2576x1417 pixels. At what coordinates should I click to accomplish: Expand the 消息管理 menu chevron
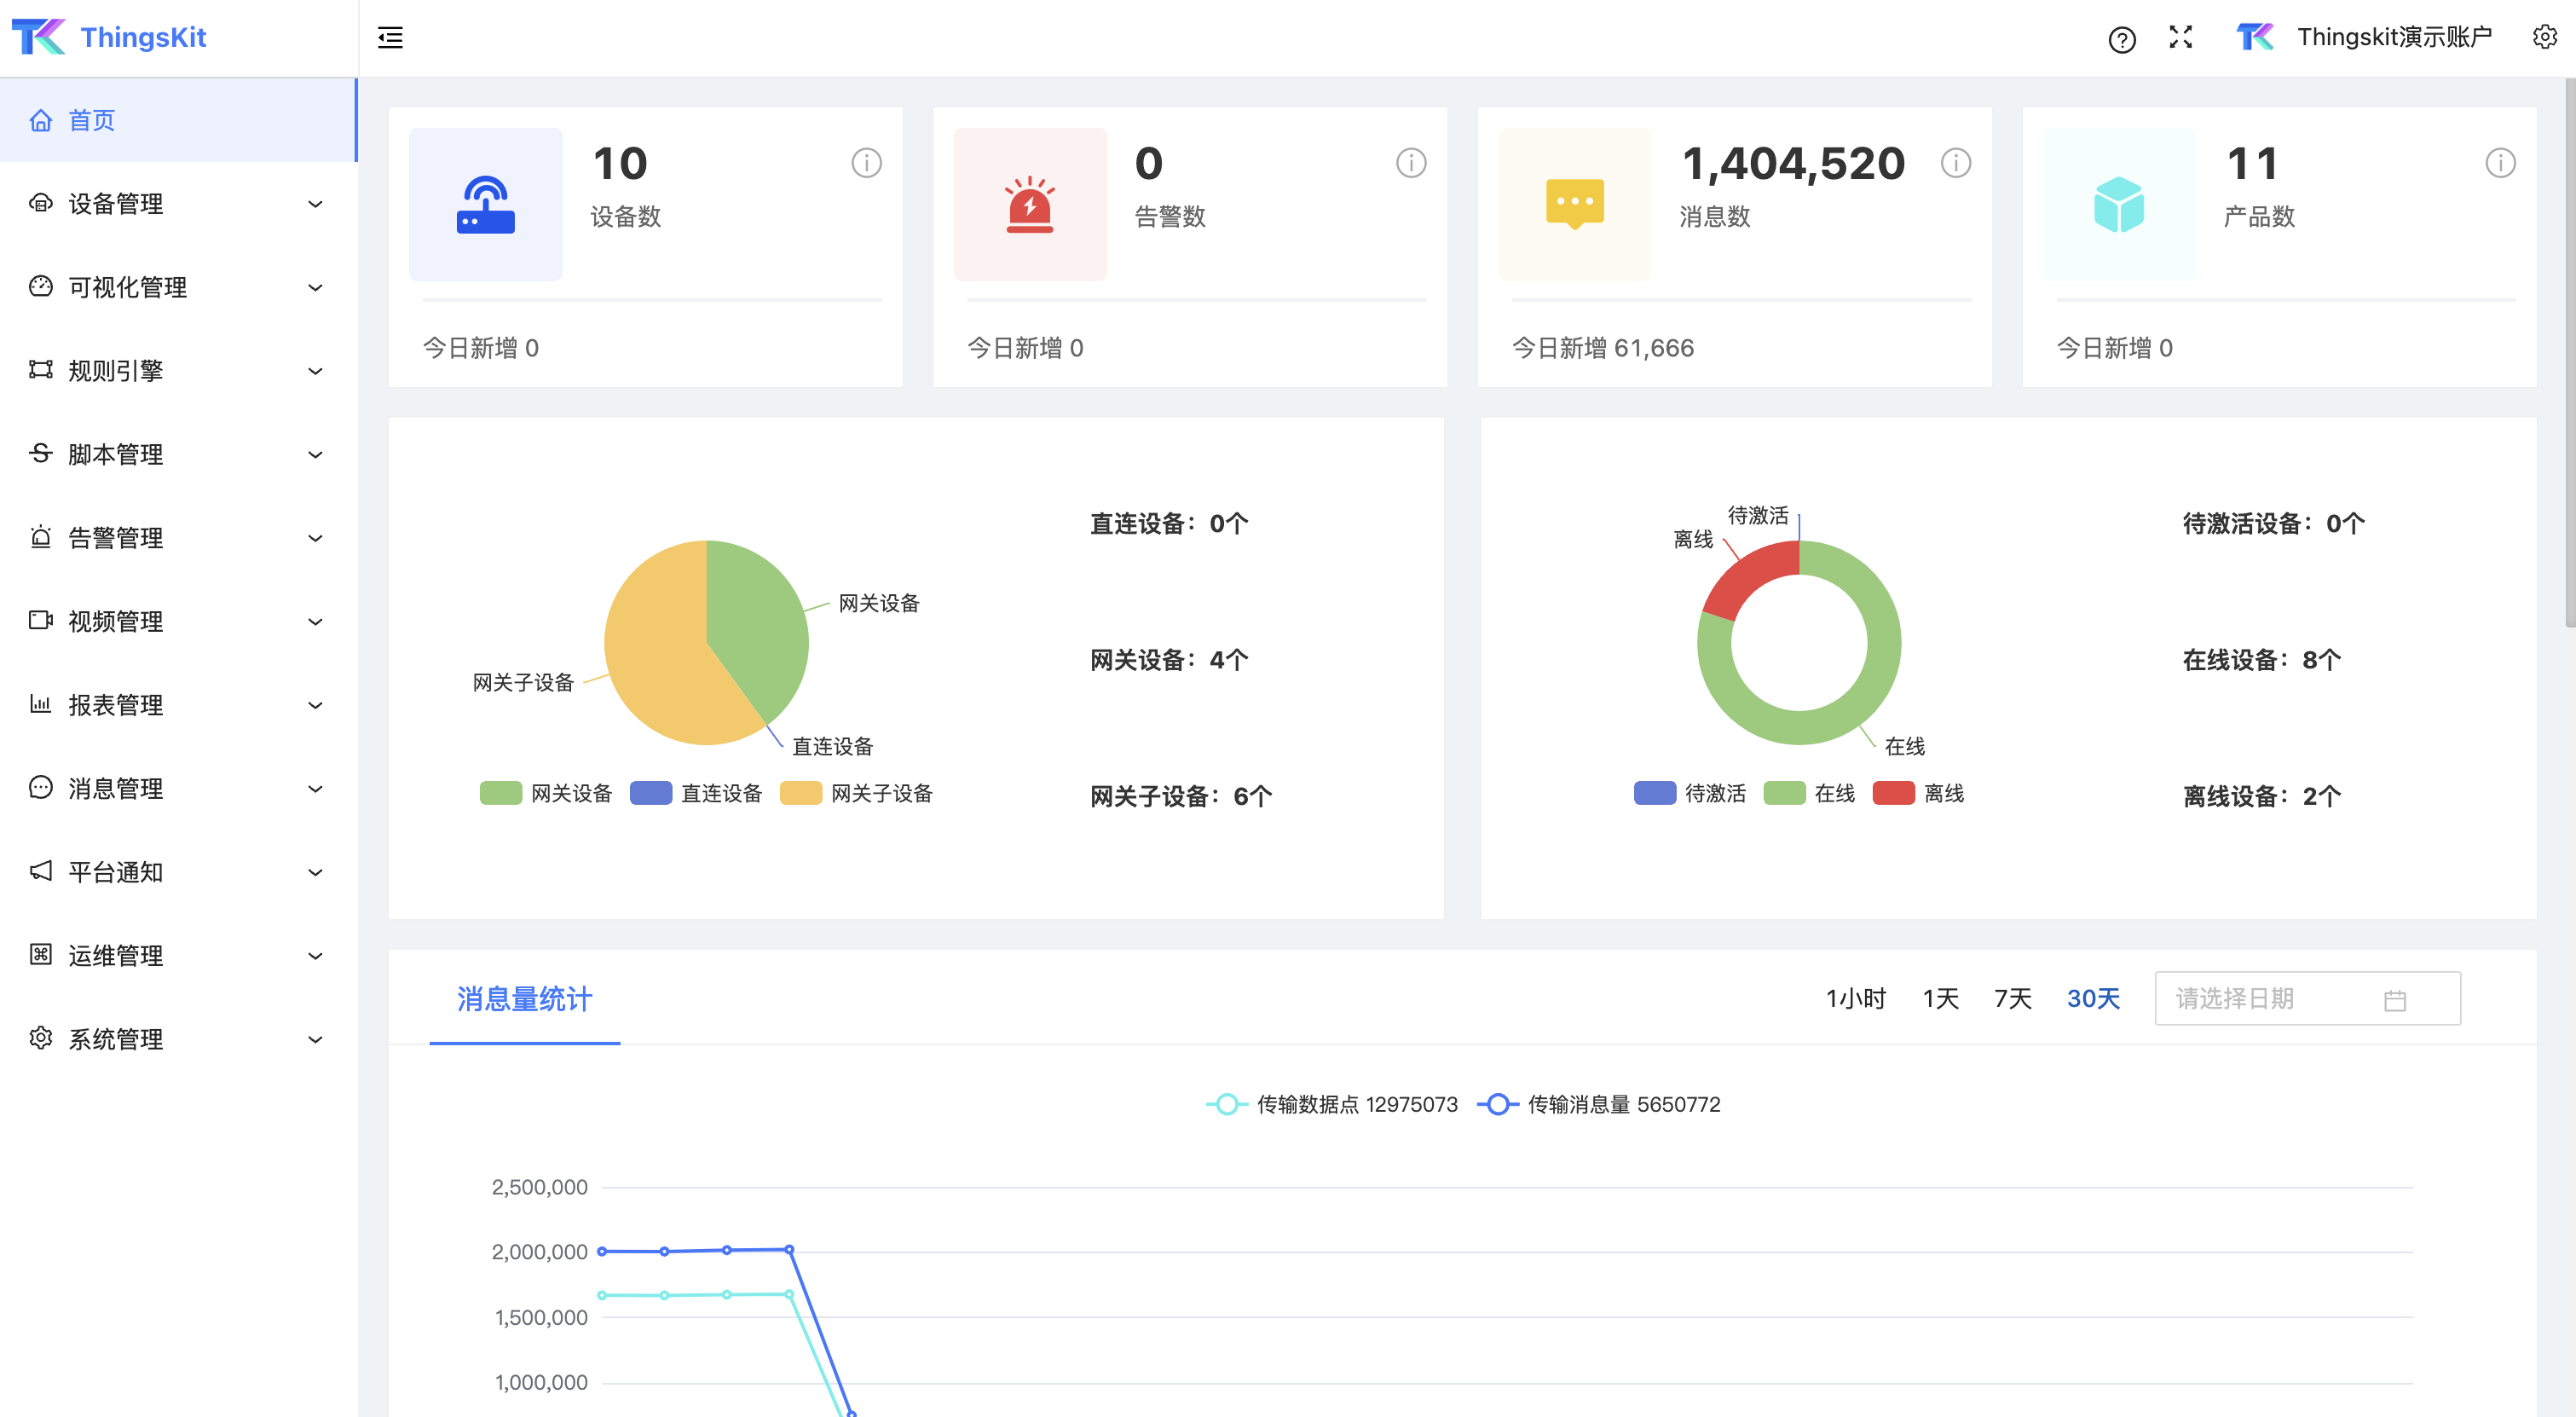[x=315, y=789]
